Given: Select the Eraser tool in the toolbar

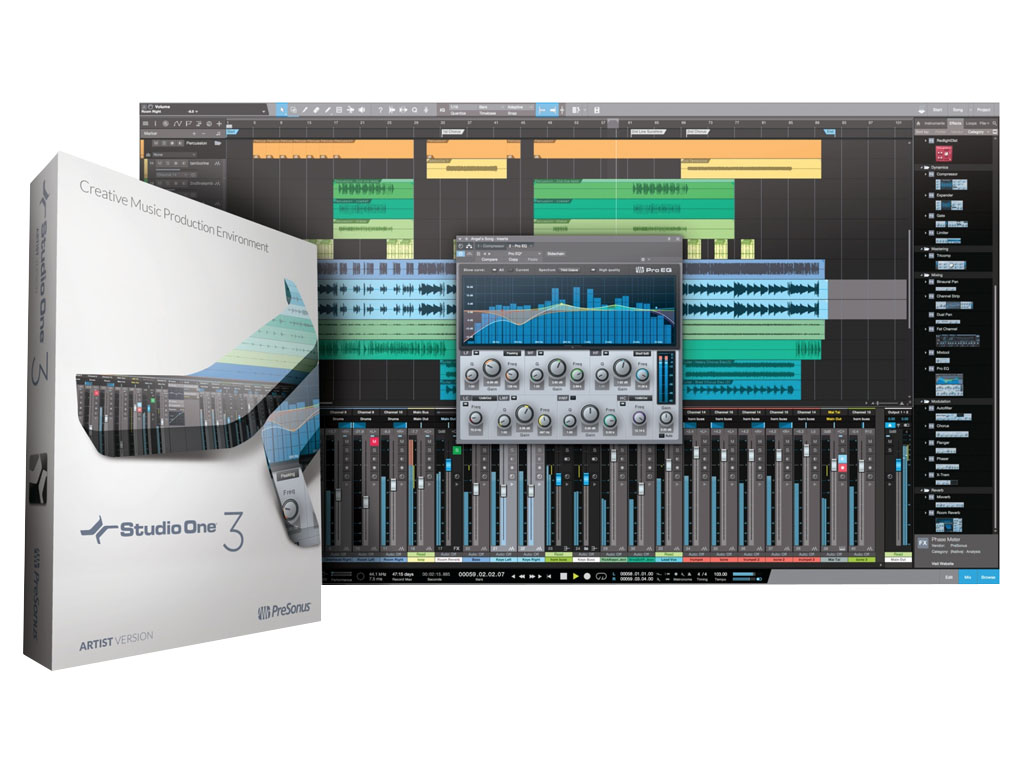Looking at the screenshot, I should [x=317, y=109].
